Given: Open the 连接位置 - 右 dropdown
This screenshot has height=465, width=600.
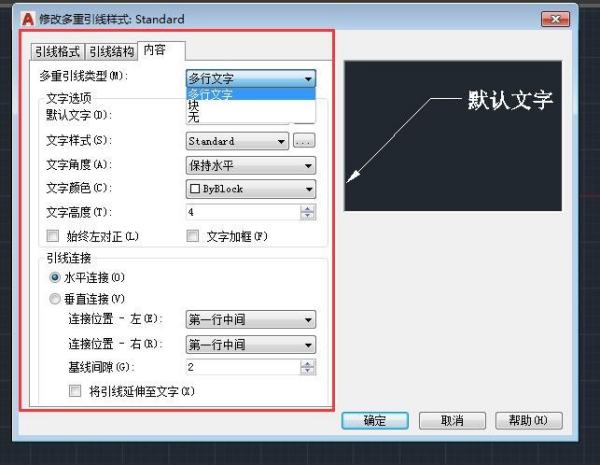Looking at the screenshot, I should (x=251, y=344).
